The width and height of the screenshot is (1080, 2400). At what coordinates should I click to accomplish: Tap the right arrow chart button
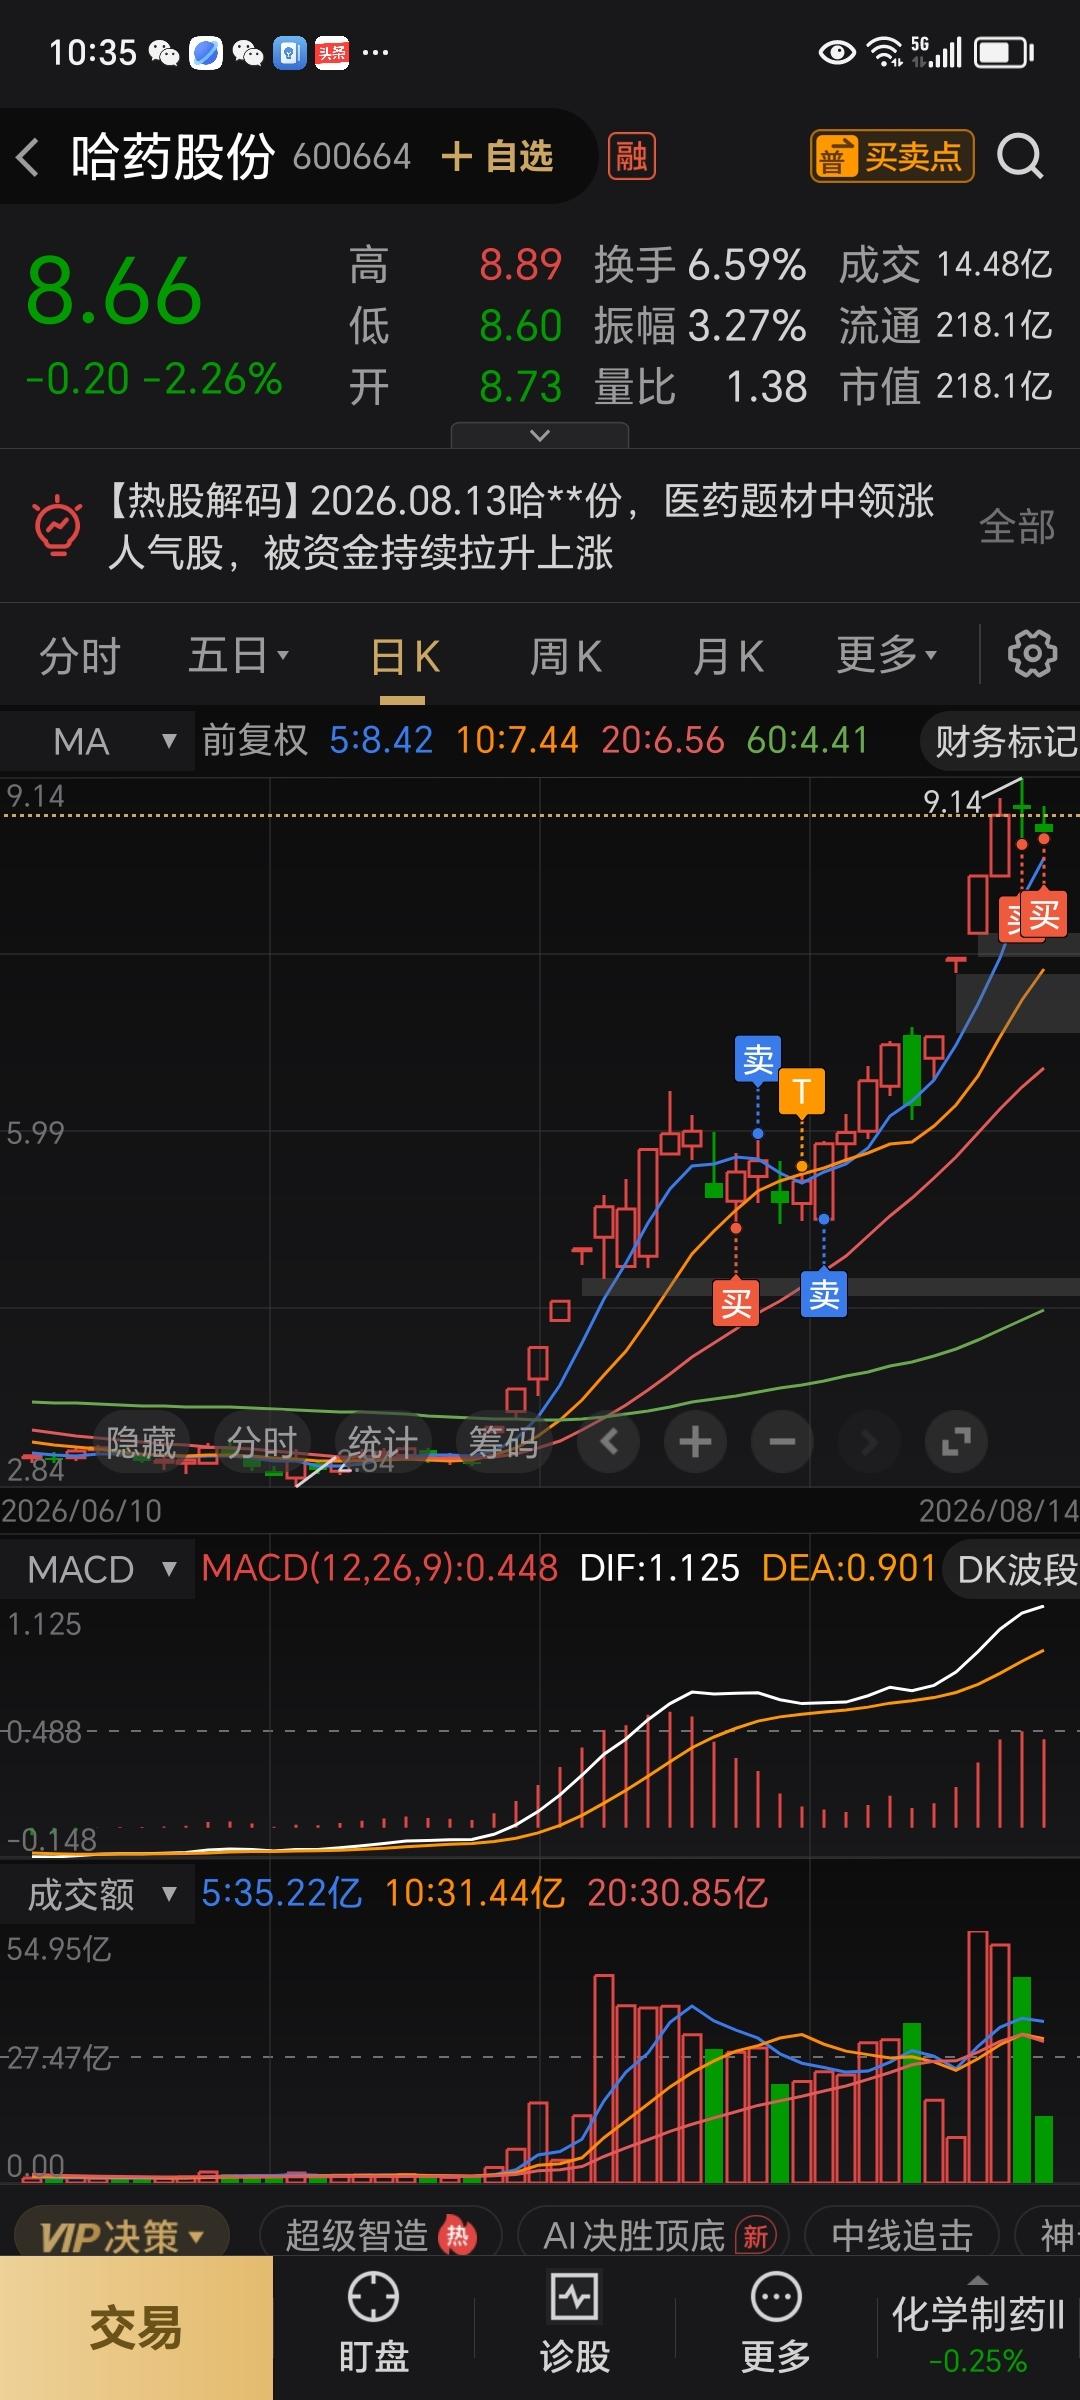869,1441
